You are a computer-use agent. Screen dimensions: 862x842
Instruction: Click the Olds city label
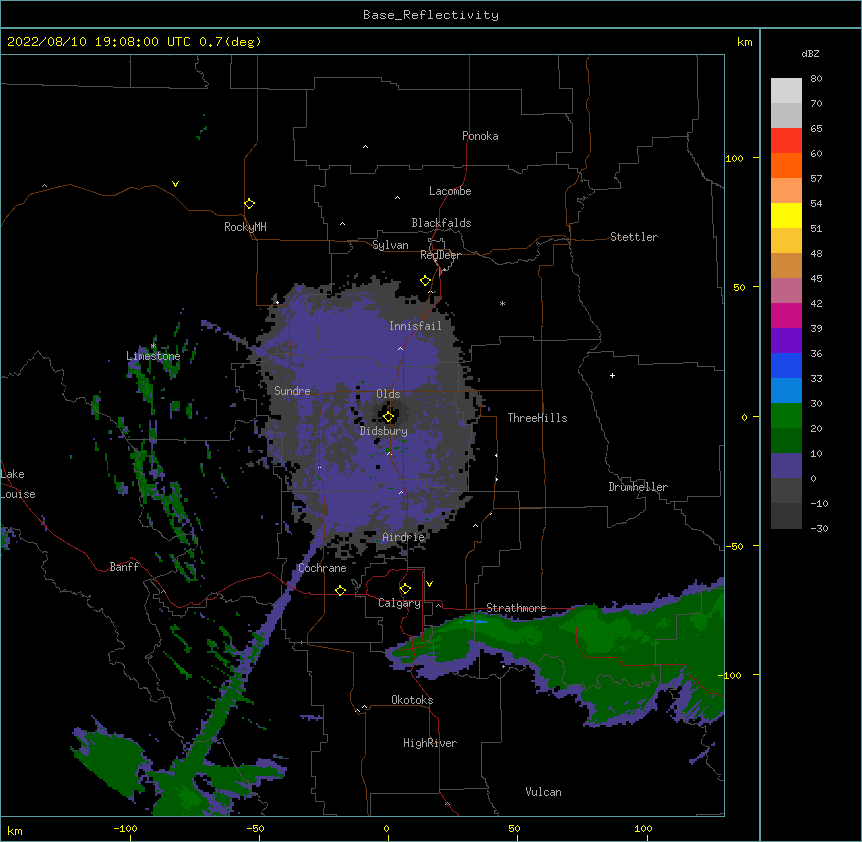click(x=388, y=394)
